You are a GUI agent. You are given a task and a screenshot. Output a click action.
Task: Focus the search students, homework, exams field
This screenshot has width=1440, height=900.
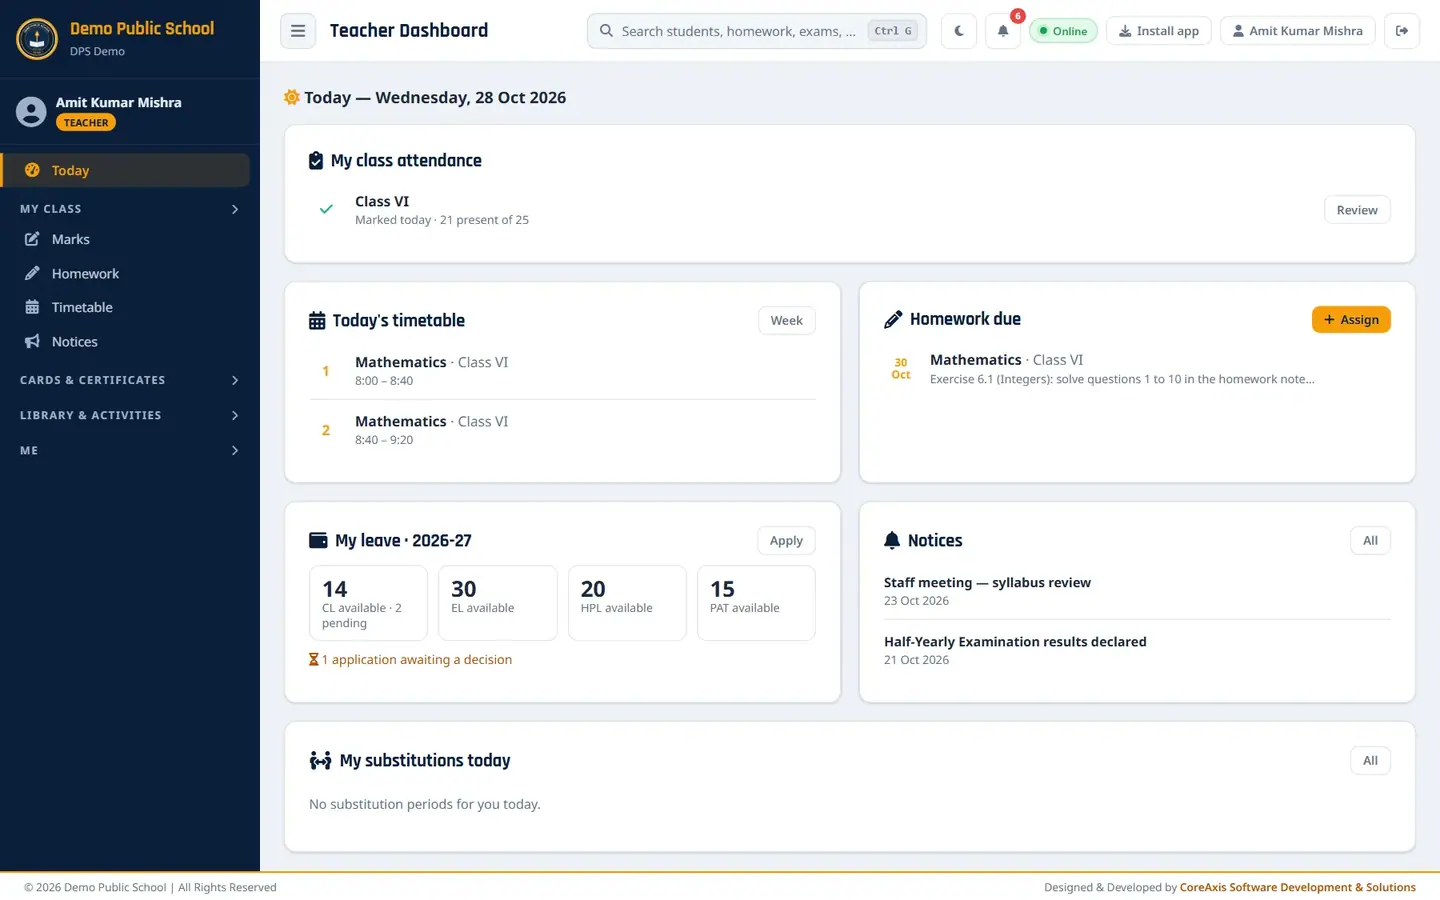(757, 31)
